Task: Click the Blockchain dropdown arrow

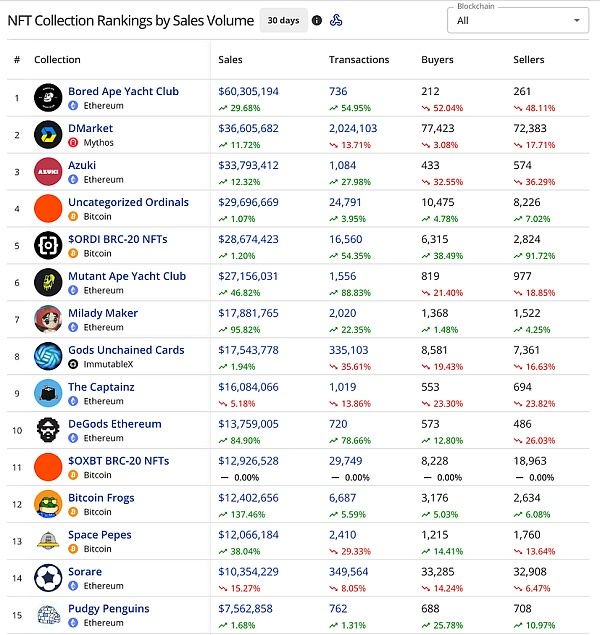Action: click(577, 21)
